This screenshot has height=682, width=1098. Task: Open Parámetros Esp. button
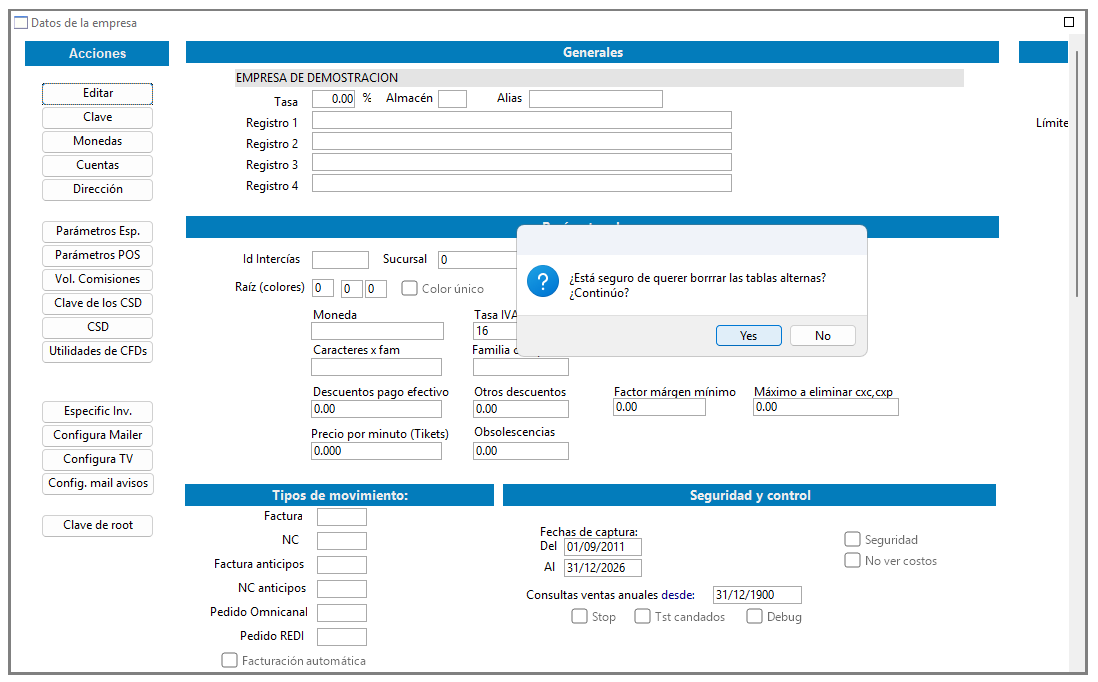coord(97,231)
